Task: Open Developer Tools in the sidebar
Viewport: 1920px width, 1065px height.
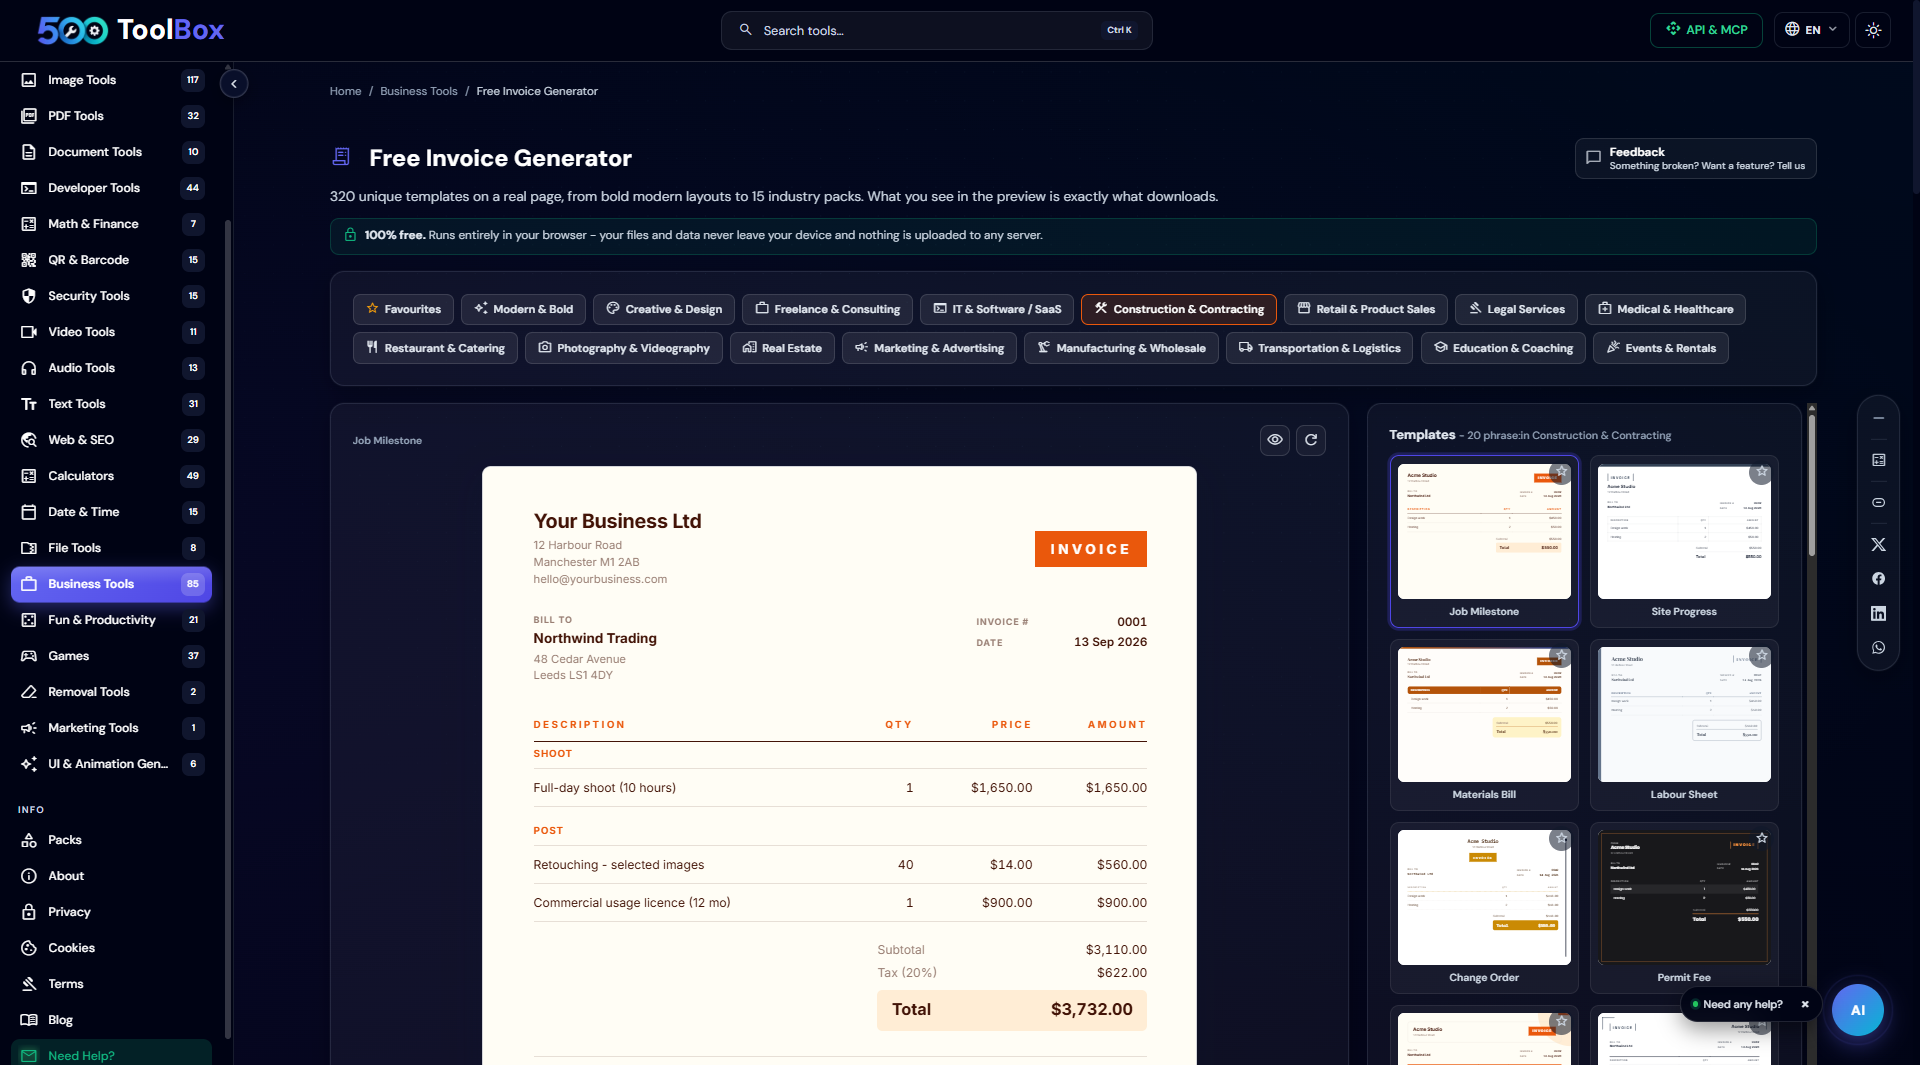Action: click(111, 188)
